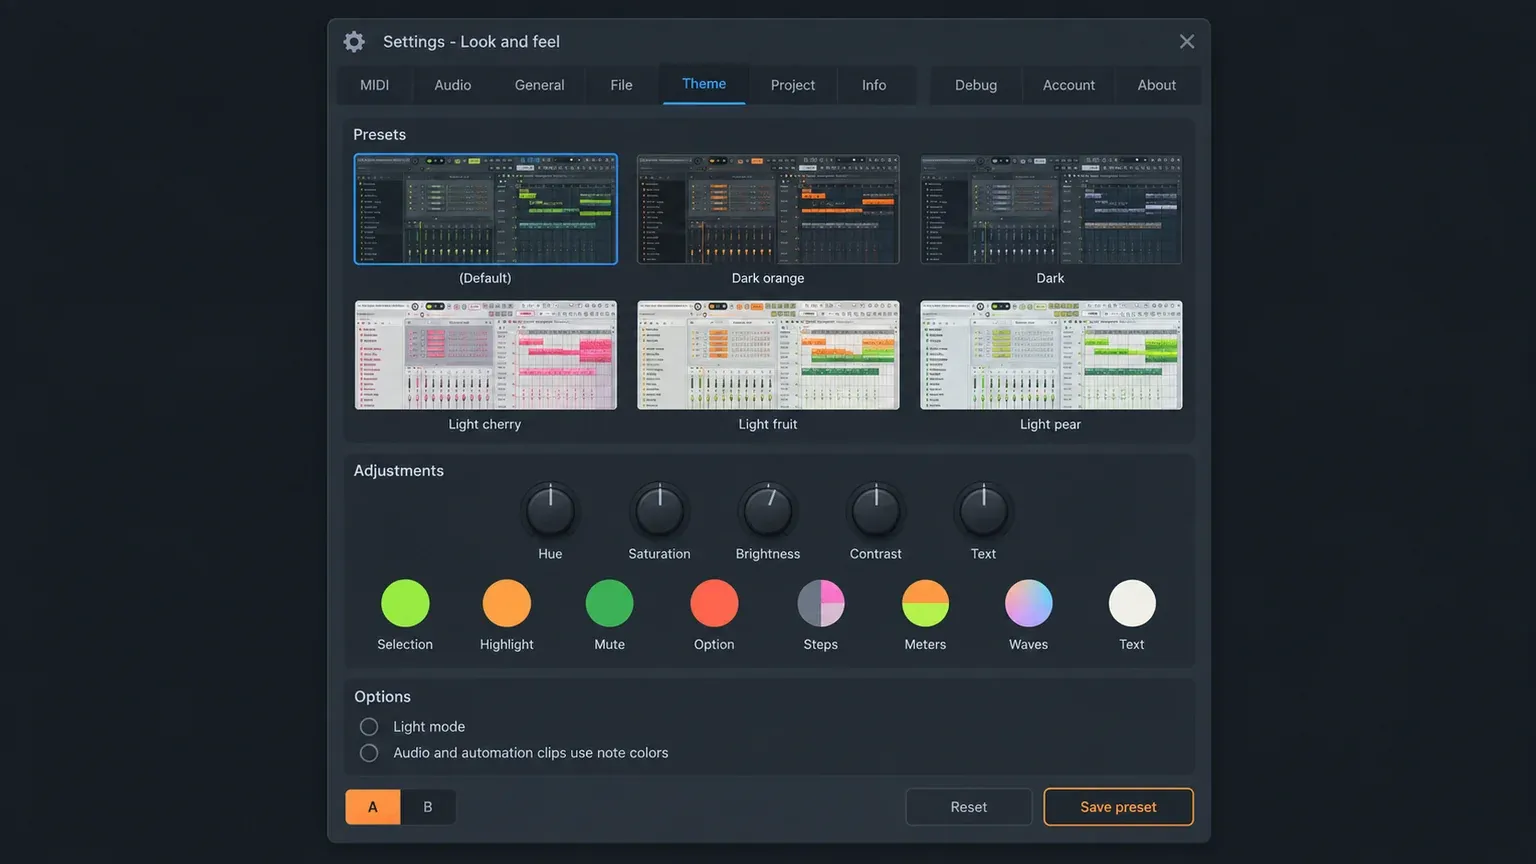Apply the Light cherry preset
The image size is (1536, 864).
click(x=485, y=355)
